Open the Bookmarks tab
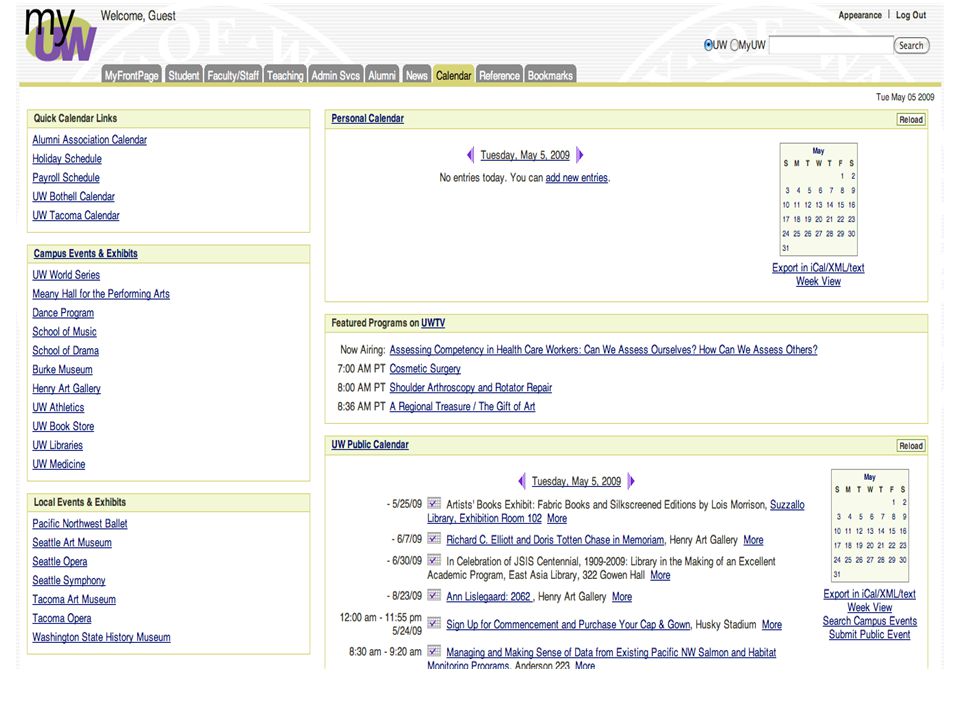The height and width of the screenshot is (720, 960). pos(550,75)
